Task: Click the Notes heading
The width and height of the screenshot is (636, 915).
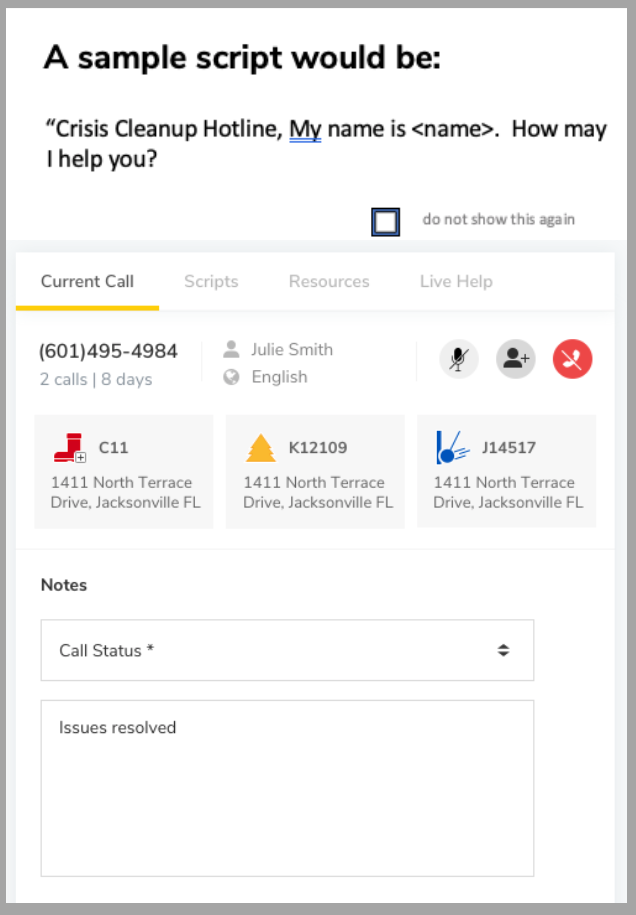Action: [64, 585]
